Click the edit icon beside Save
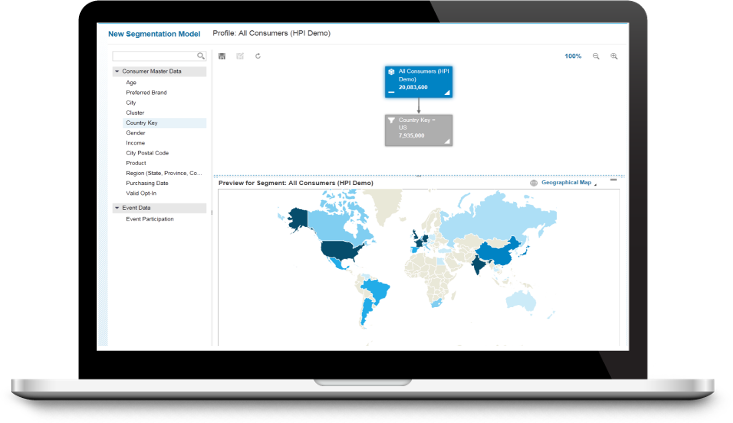The image size is (733, 423). point(240,56)
